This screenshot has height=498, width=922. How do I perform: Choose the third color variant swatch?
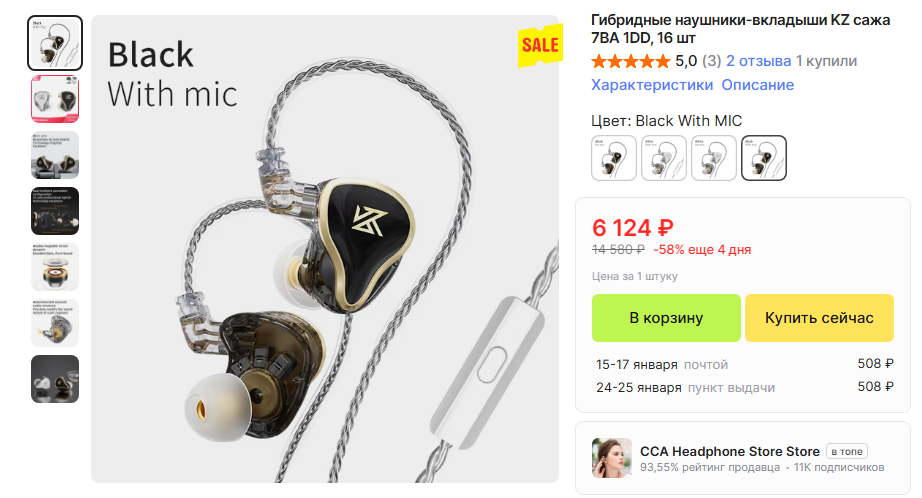click(x=714, y=158)
